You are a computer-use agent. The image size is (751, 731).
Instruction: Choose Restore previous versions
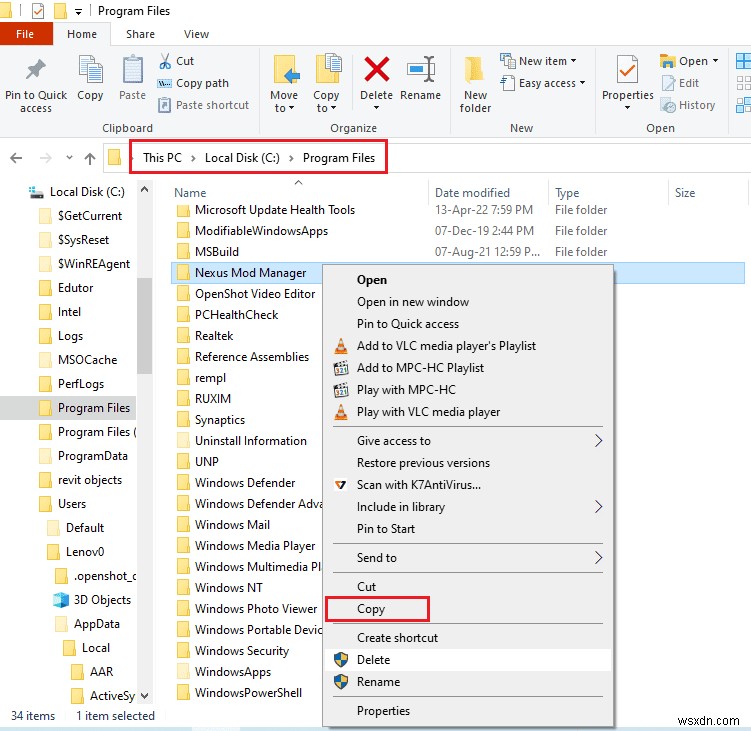[x=467, y=463]
